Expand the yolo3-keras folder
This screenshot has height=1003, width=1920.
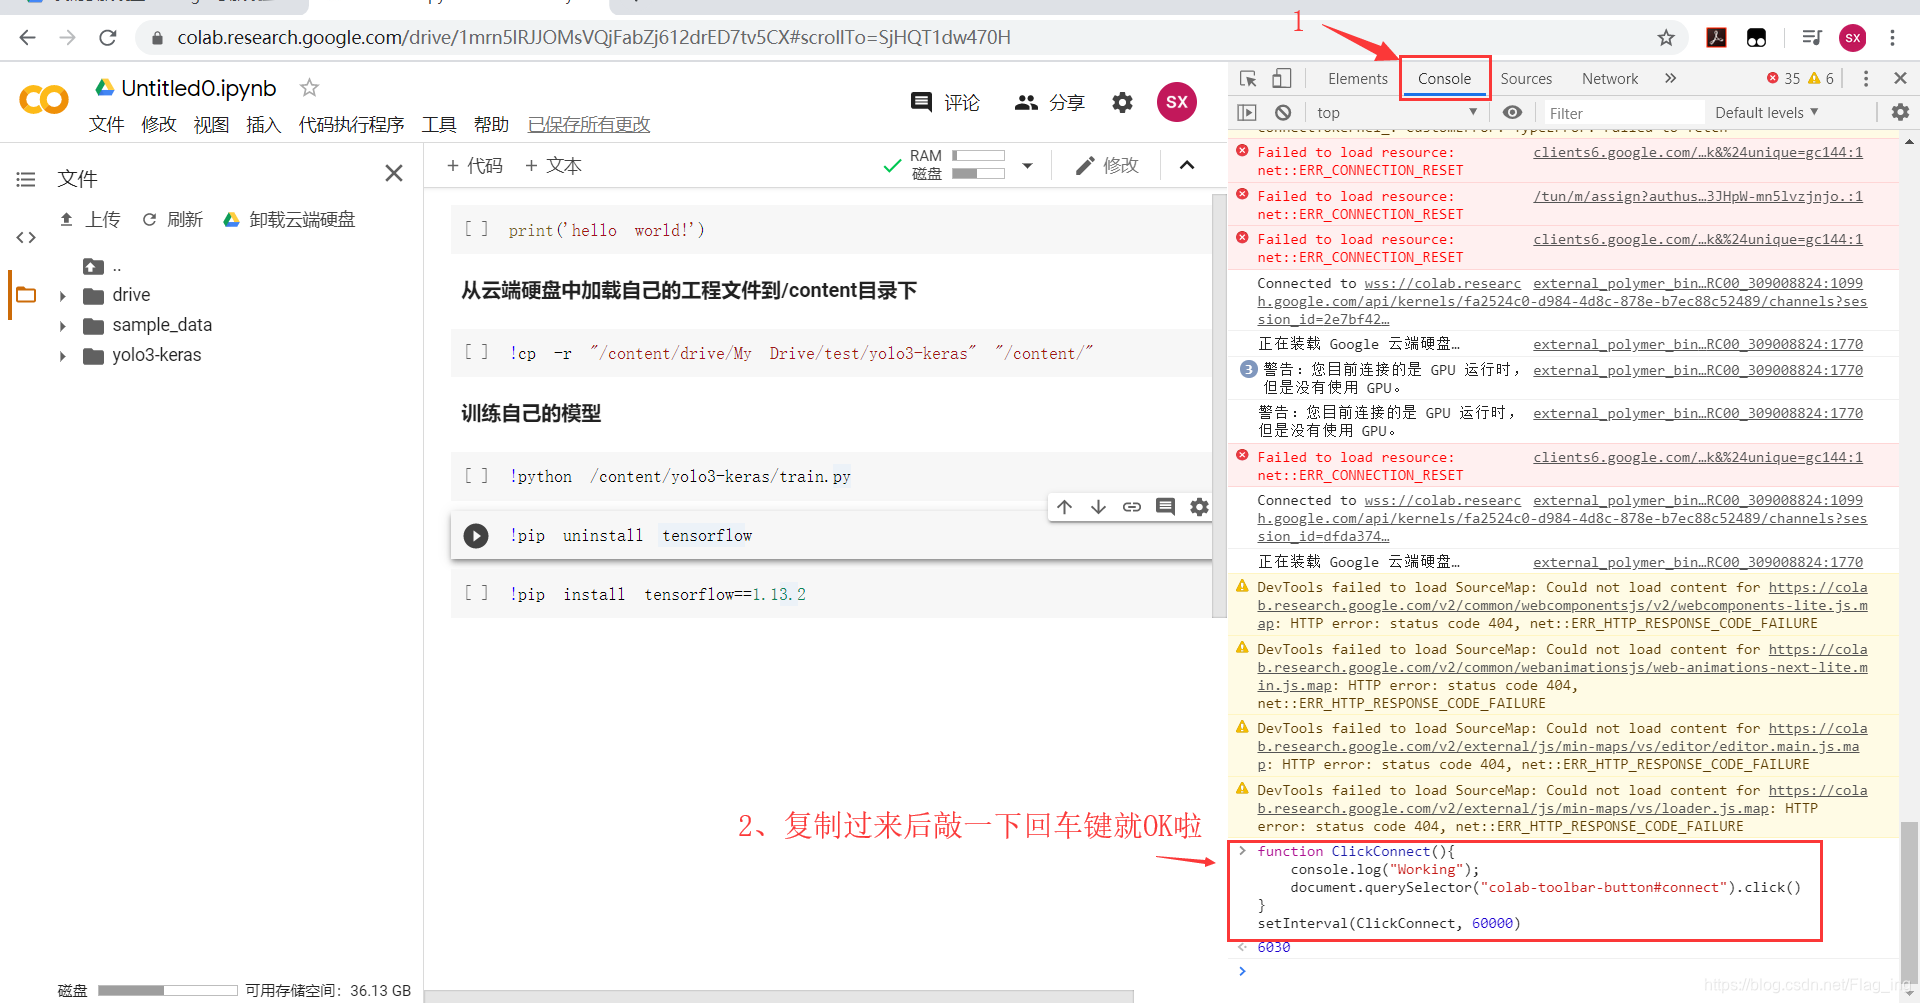click(62, 356)
